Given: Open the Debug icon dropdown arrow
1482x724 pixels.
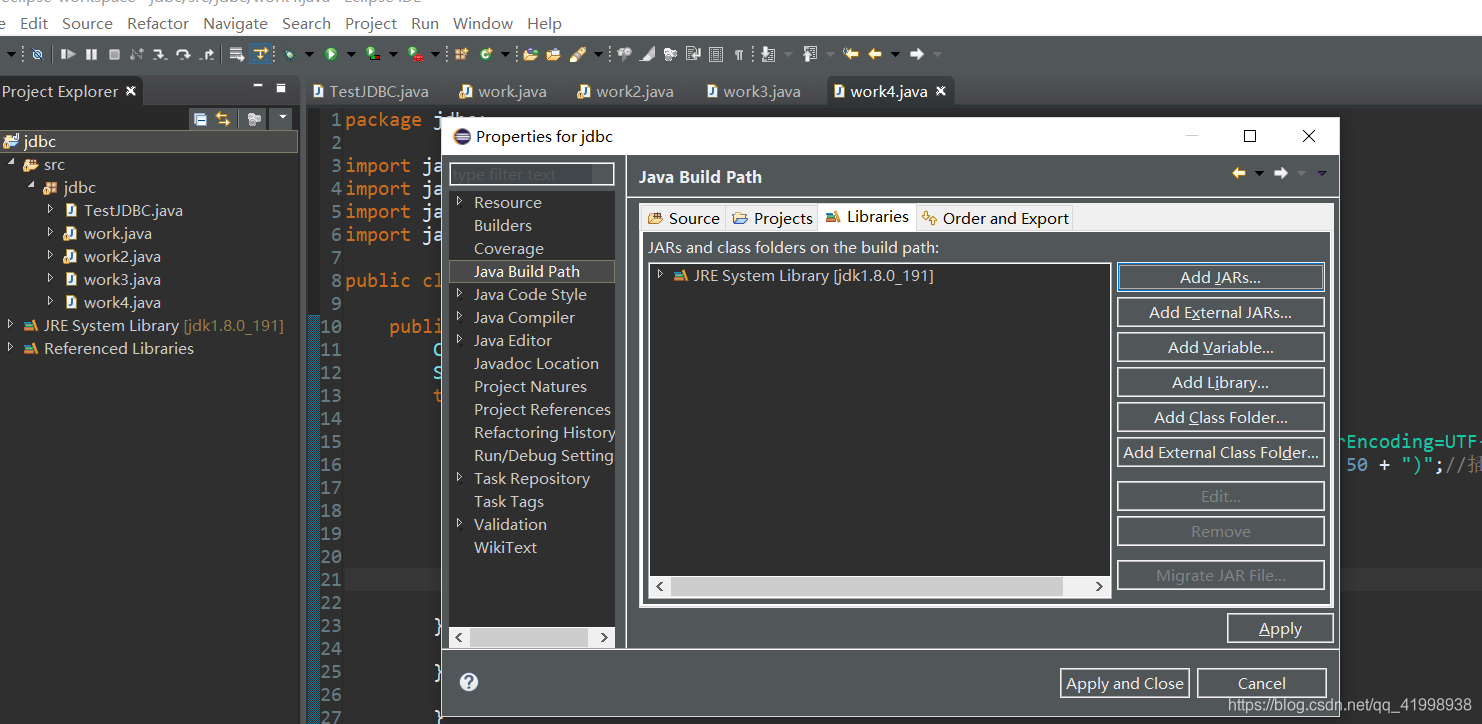Looking at the screenshot, I should 309,54.
